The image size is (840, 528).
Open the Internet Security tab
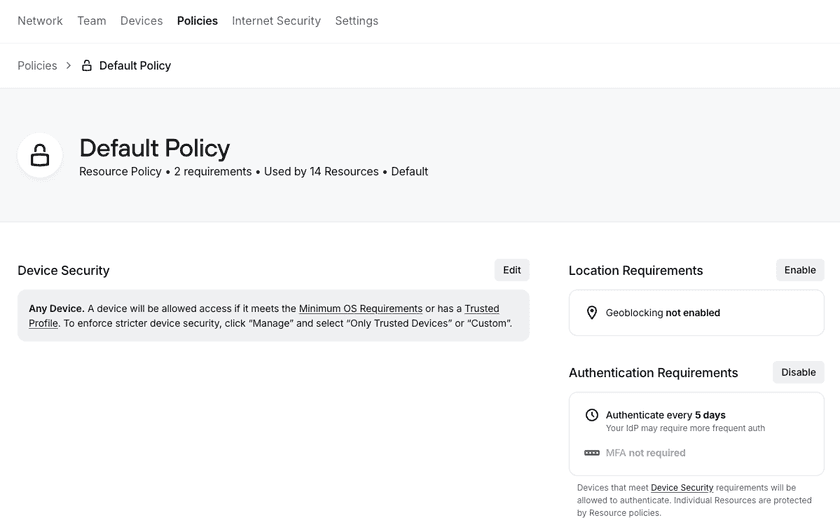(276, 21)
